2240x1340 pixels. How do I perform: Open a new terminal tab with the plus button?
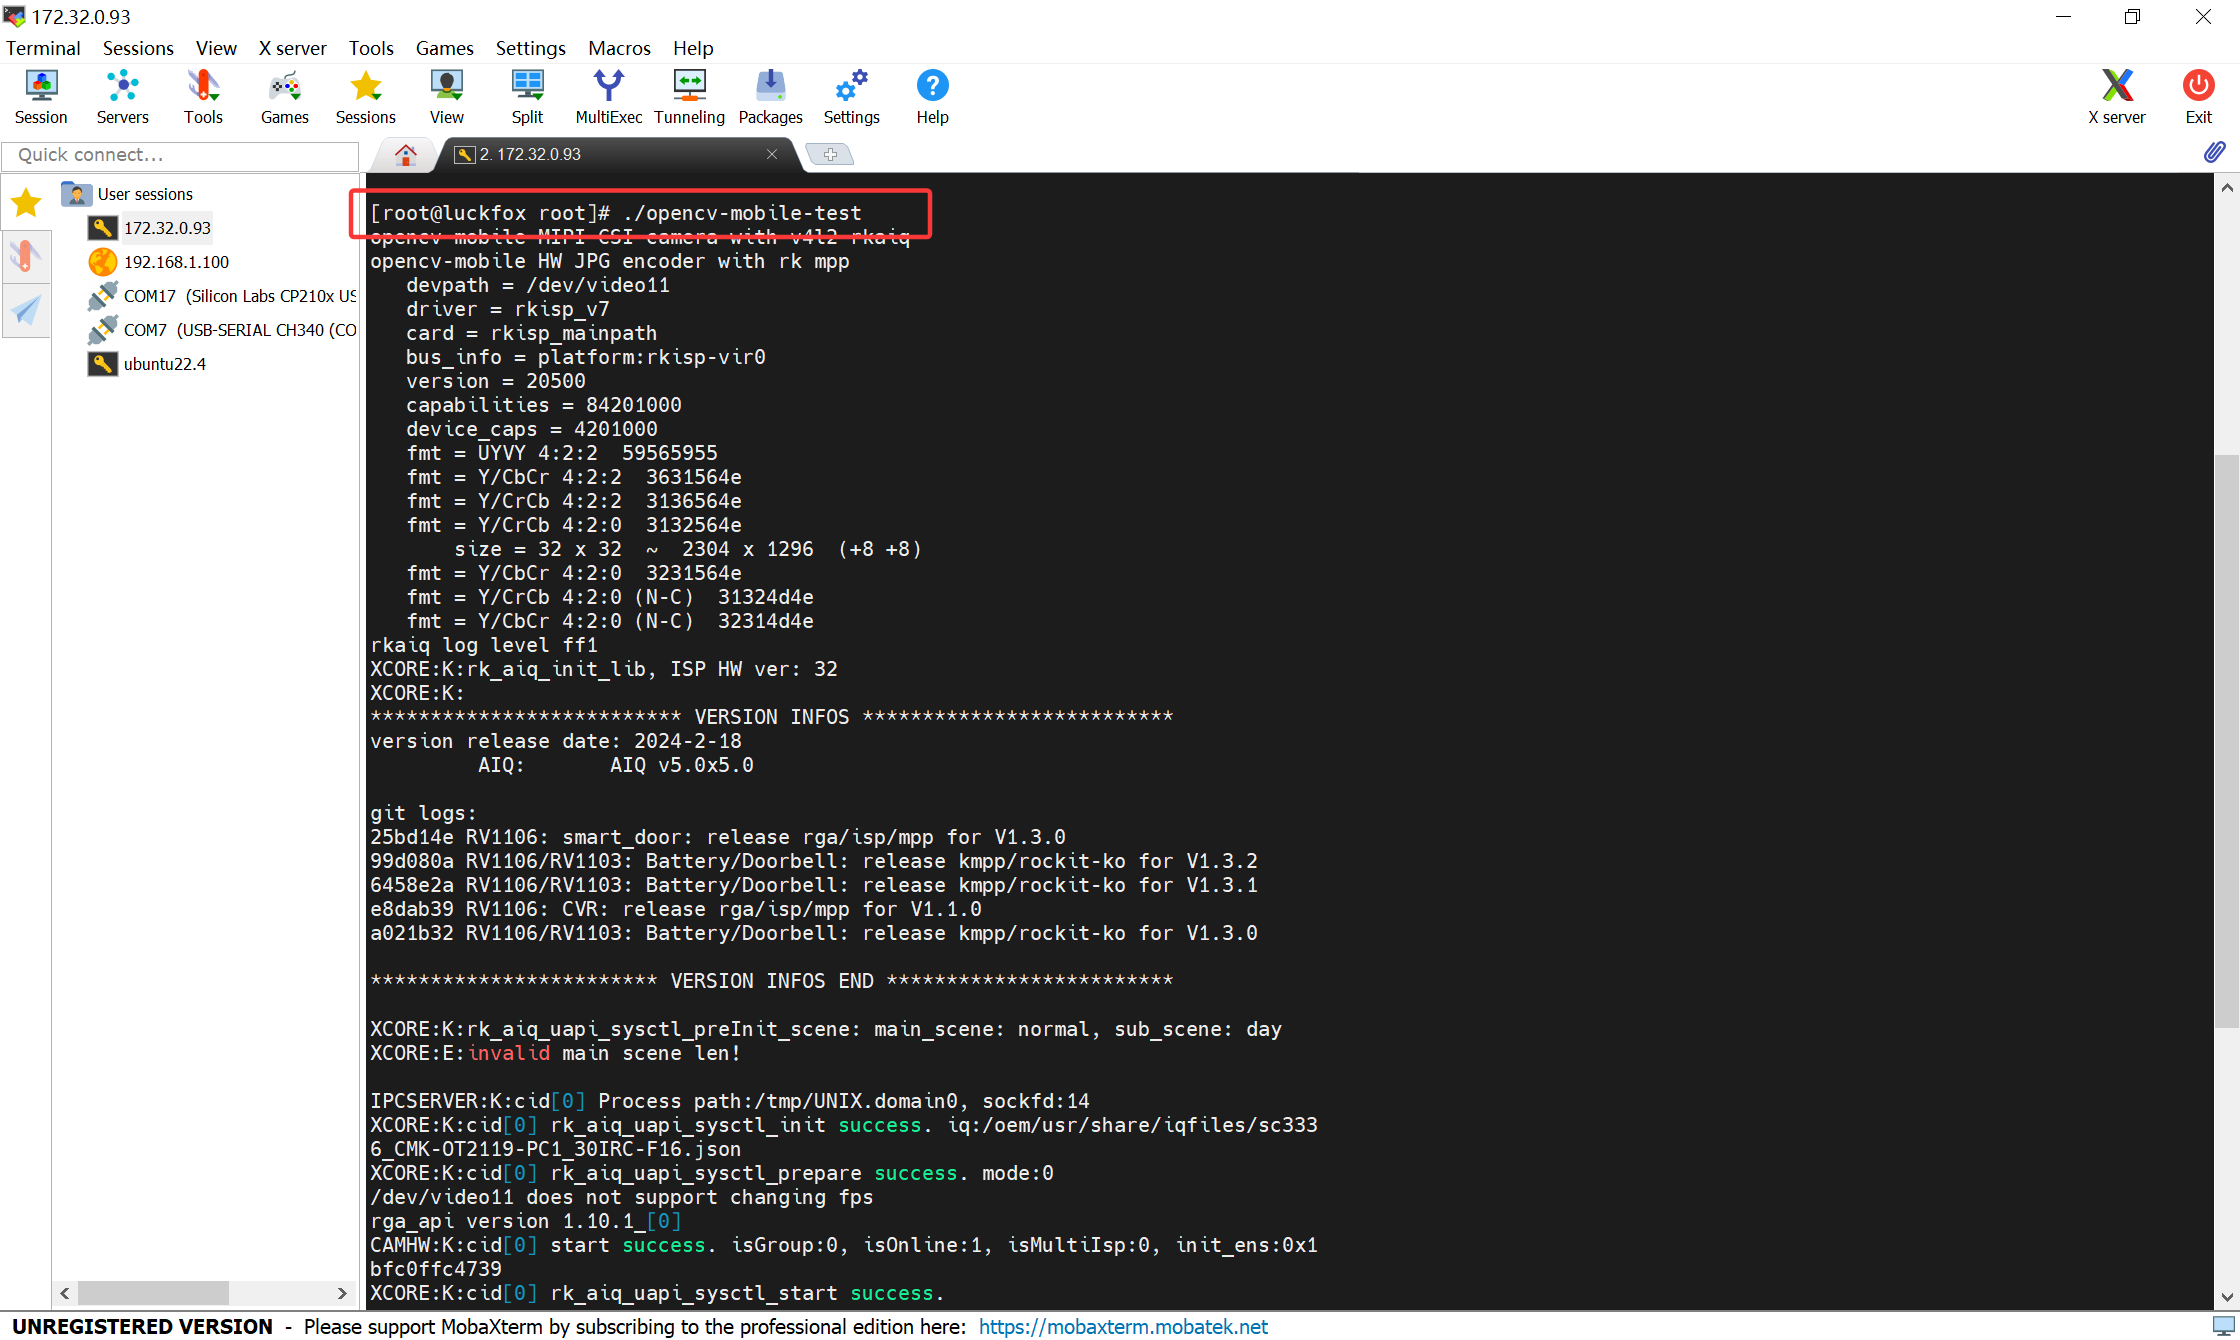click(x=830, y=154)
